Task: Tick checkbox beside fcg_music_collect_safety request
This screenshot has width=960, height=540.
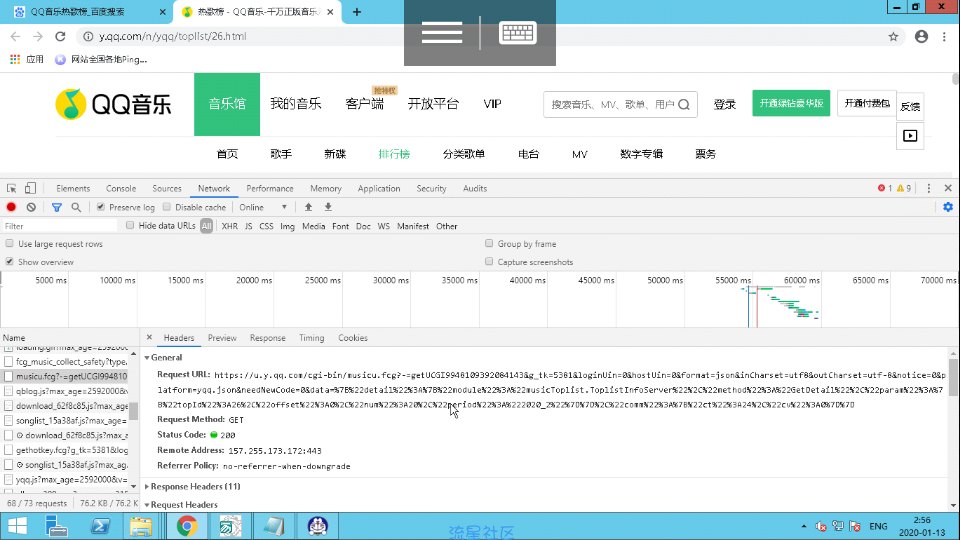Action: point(9,362)
